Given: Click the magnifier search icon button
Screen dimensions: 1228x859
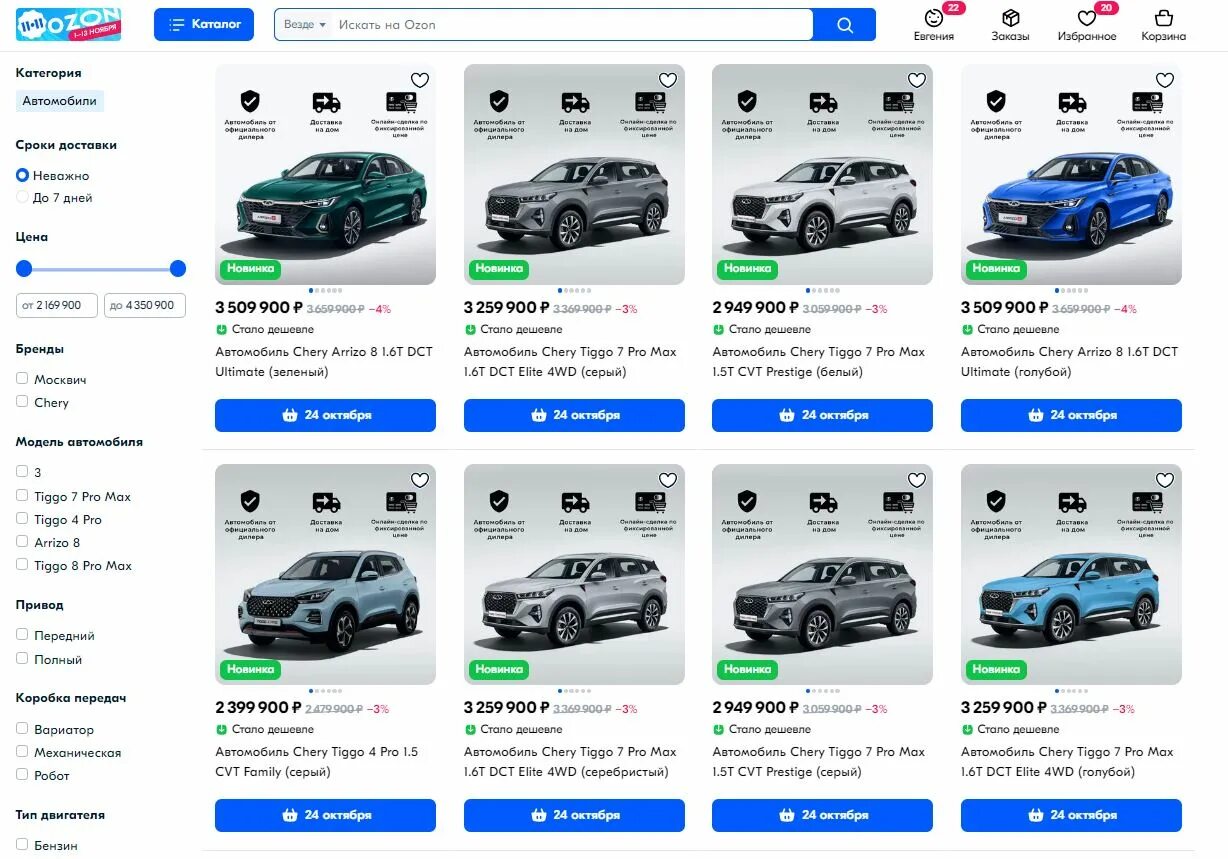Looking at the screenshot, I should pos(845,25).
